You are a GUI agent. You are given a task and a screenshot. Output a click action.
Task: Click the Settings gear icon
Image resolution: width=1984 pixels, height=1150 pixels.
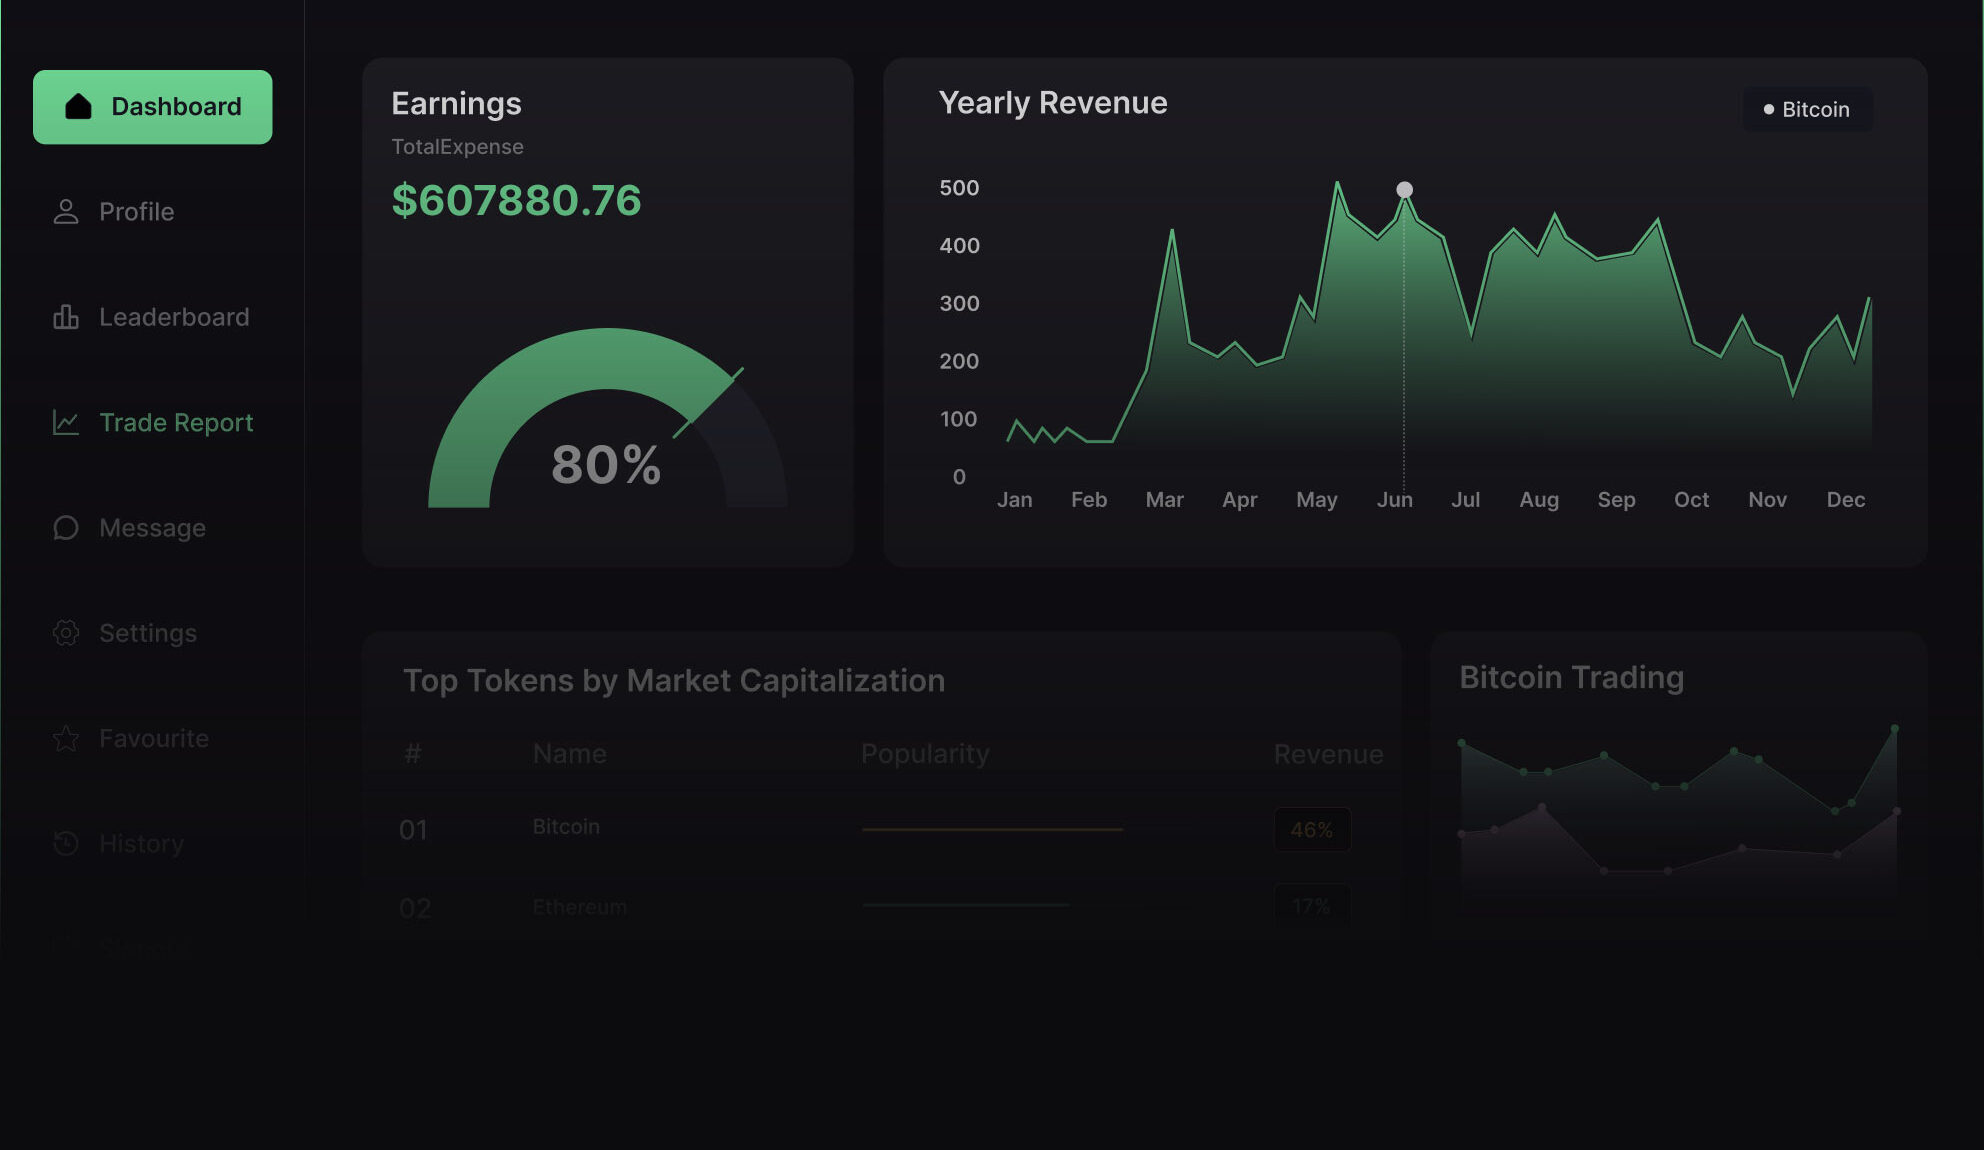click(66, 633)
